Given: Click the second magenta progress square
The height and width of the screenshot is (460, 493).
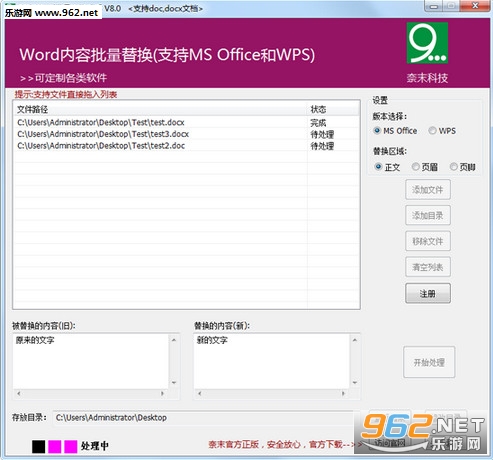Looking at the screenshot, I should [x=71, y=446].
